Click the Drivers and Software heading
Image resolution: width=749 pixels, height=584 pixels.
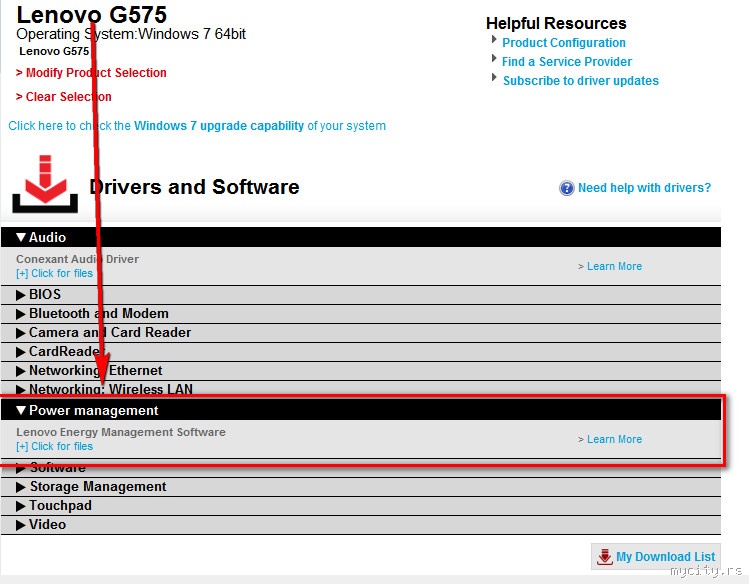click(194, 187)
